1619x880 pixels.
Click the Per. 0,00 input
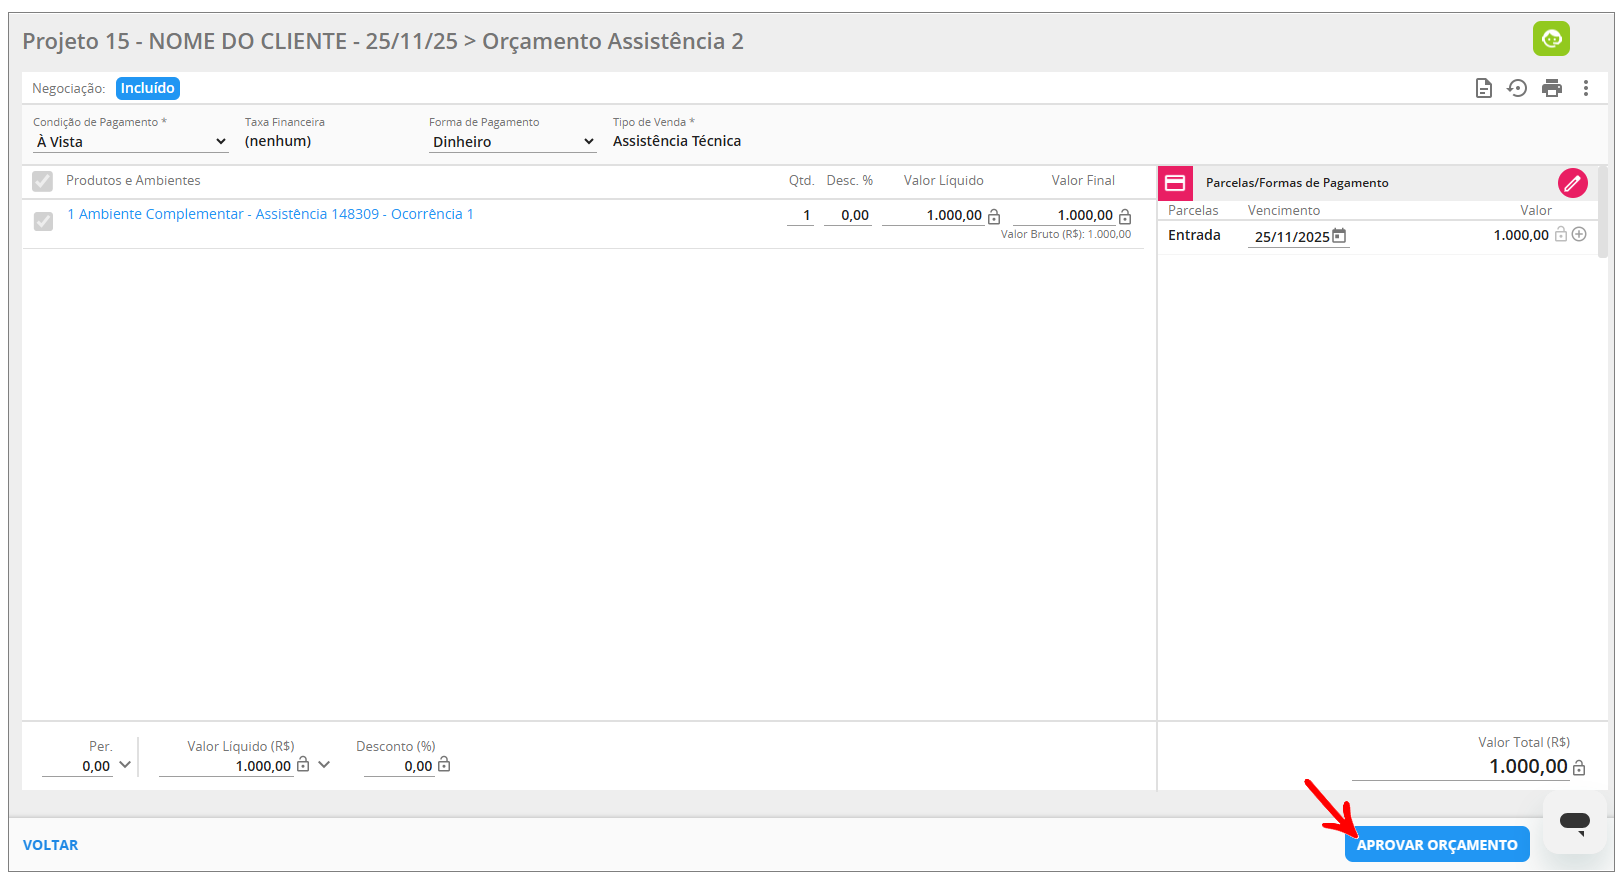(77, 766)
